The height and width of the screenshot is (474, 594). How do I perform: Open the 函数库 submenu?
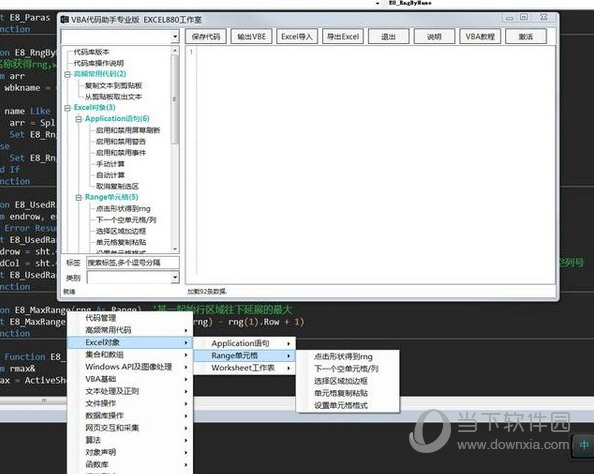tap(130, 464)
